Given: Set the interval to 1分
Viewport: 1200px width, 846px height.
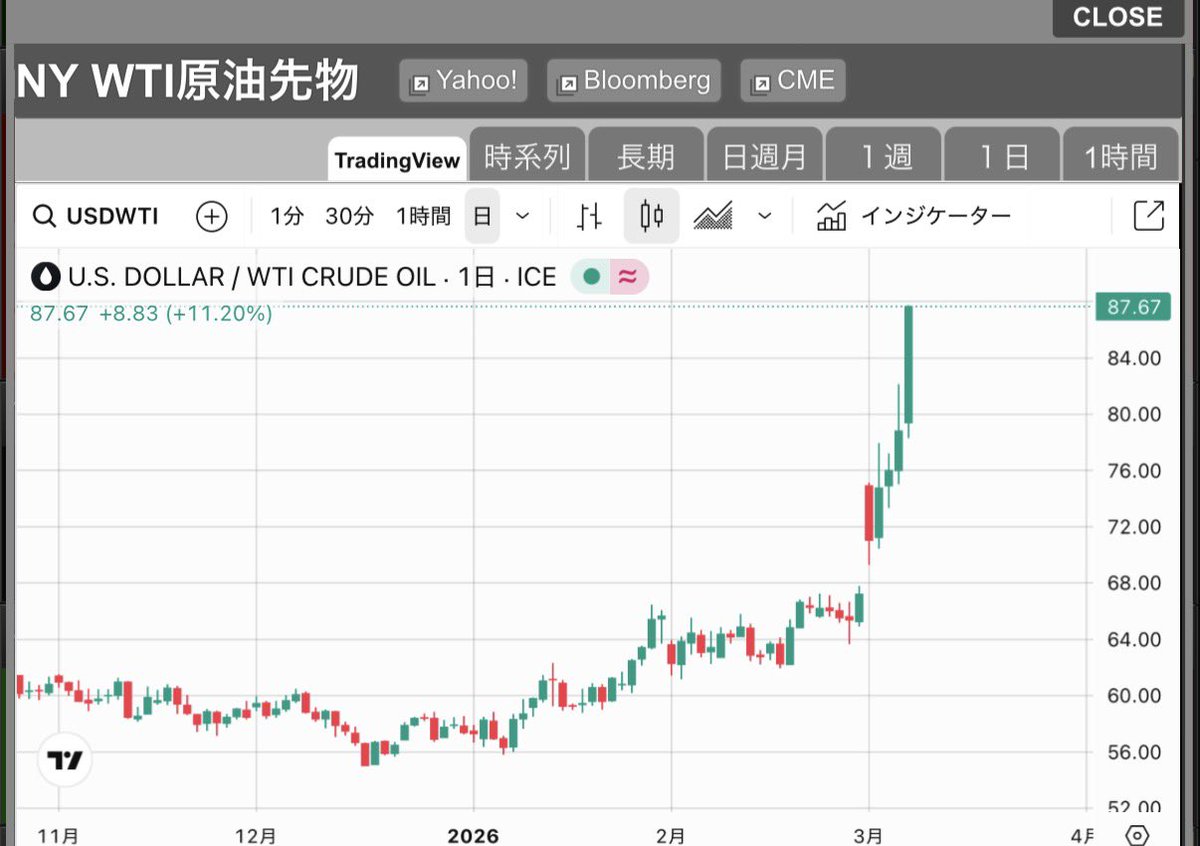Looking at the screenshot, I should 286,216.
